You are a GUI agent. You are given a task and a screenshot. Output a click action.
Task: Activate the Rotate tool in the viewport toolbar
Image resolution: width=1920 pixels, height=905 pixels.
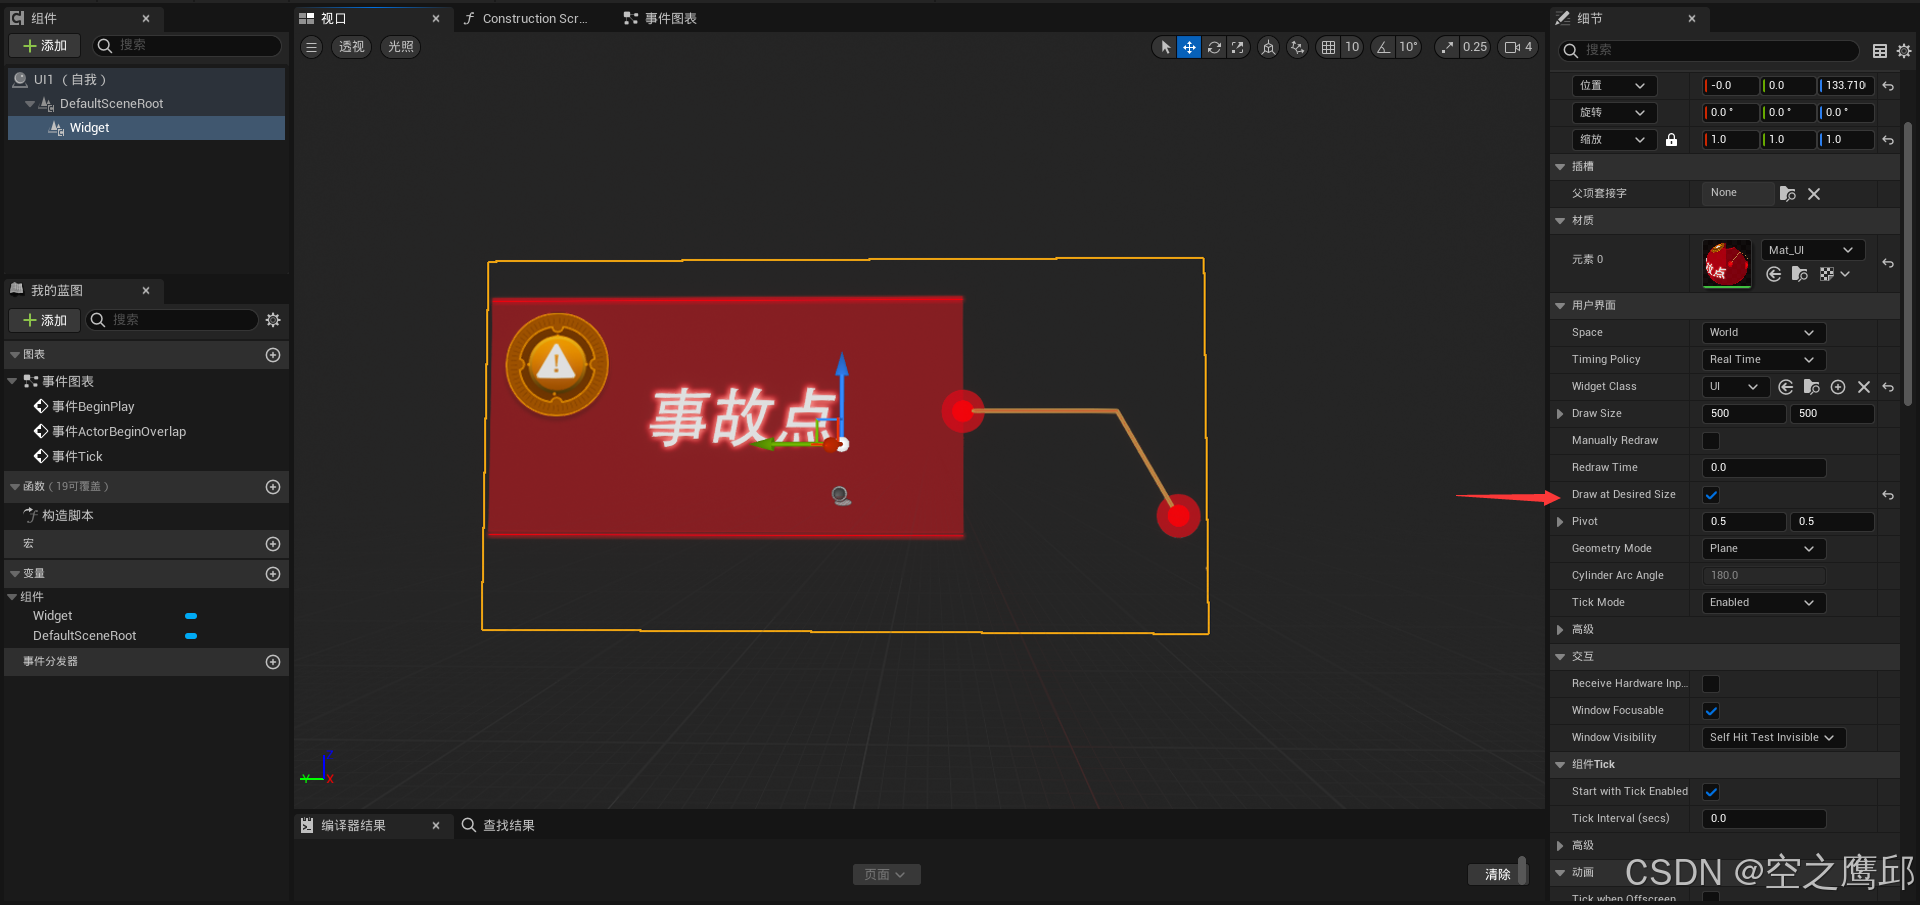pos(1214,47)
